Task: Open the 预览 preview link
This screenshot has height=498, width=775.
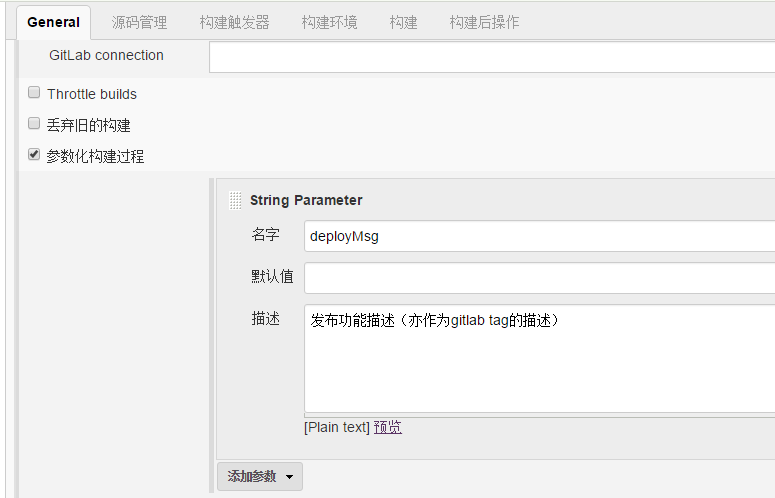Action: click(388, 427)
